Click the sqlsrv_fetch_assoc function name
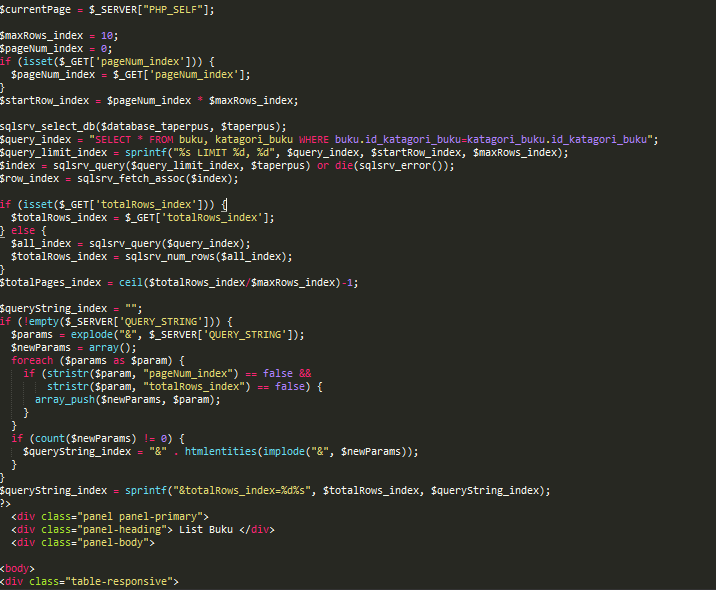 [x=131, y=179]
